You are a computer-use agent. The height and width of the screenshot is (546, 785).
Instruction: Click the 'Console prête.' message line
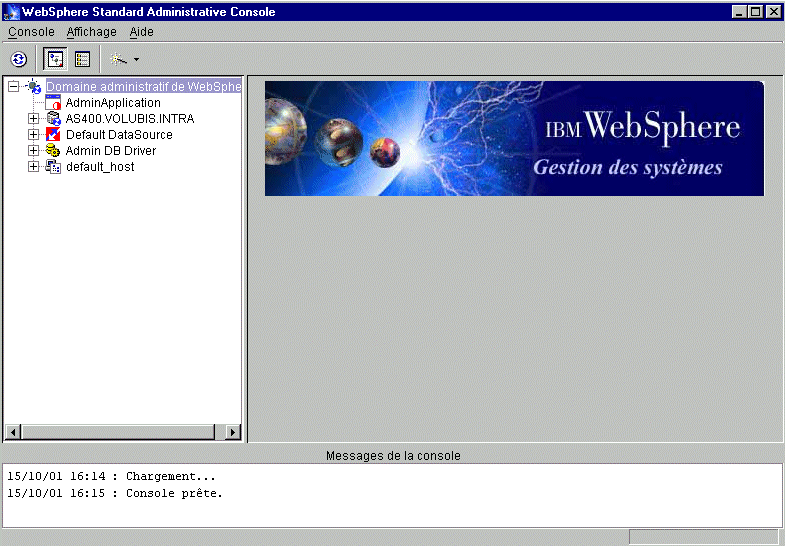point(115,493)
